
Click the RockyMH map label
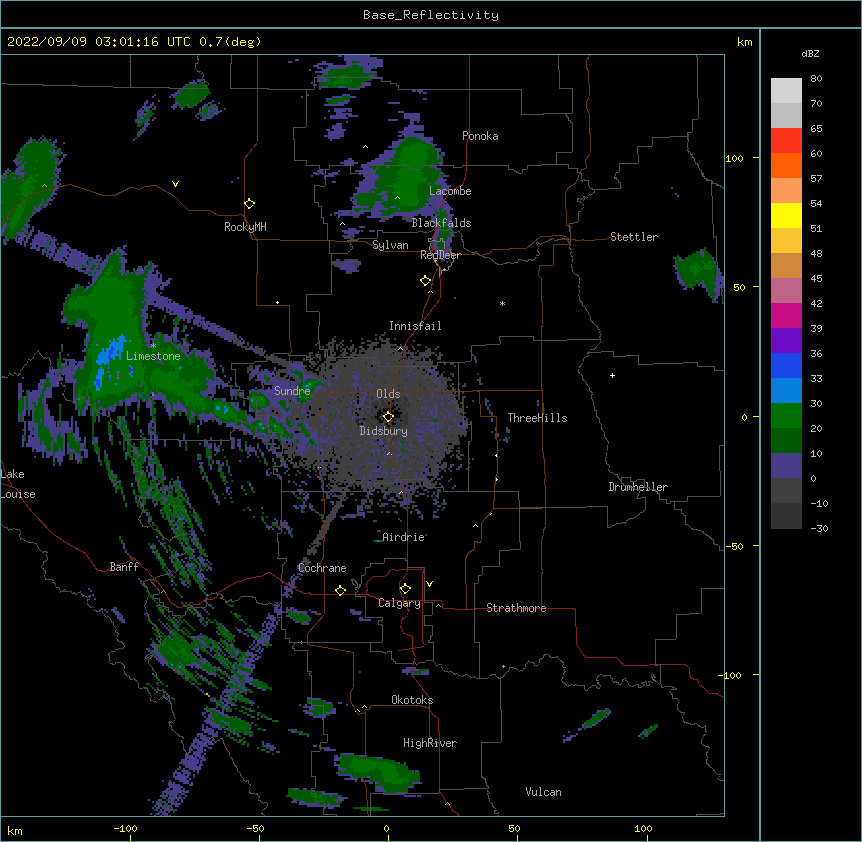coord(245,227)
